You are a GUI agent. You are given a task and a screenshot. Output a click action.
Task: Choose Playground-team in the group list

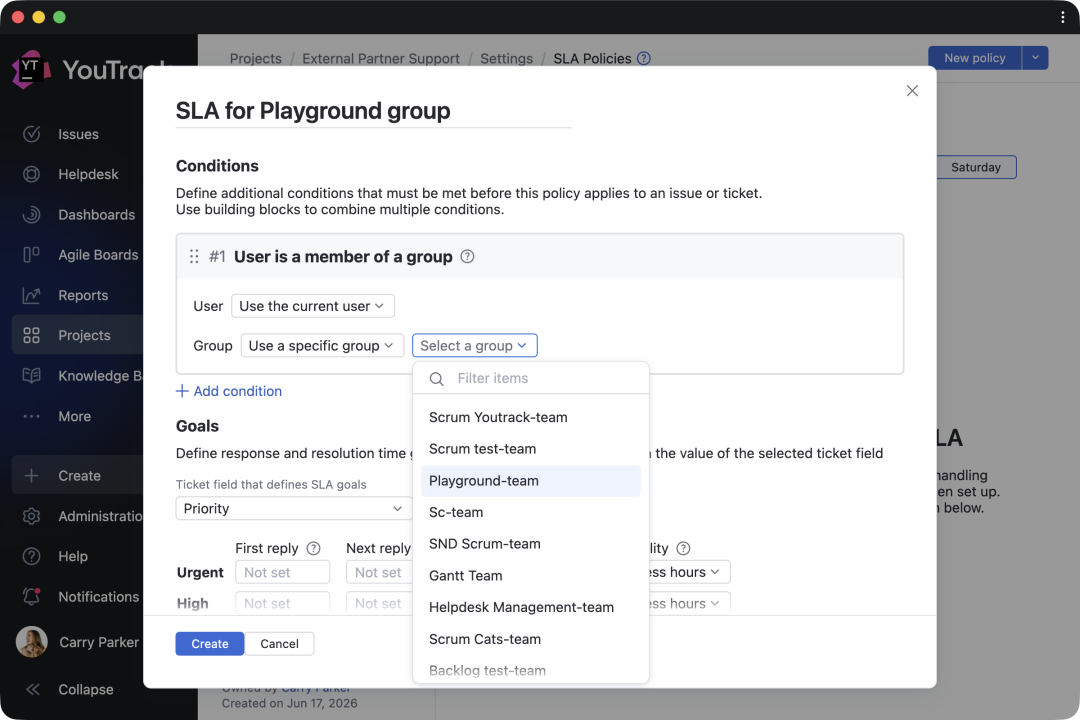point(530,480)
